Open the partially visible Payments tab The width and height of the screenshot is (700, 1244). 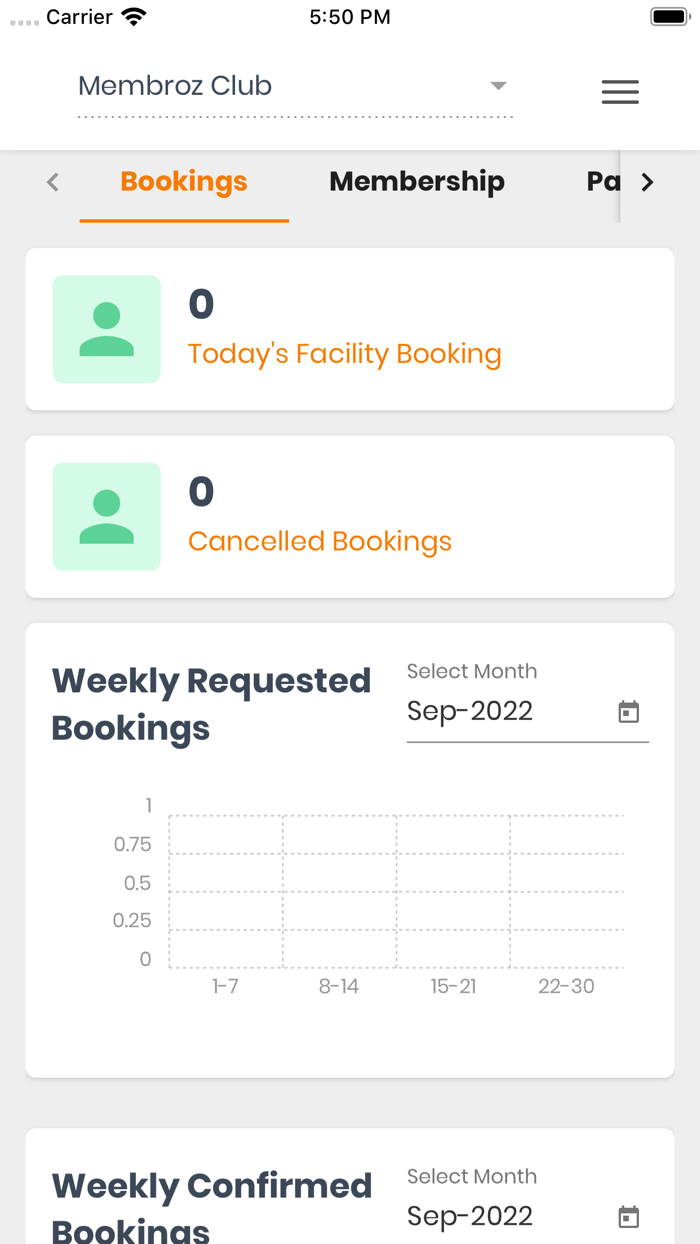click(606, 182)
